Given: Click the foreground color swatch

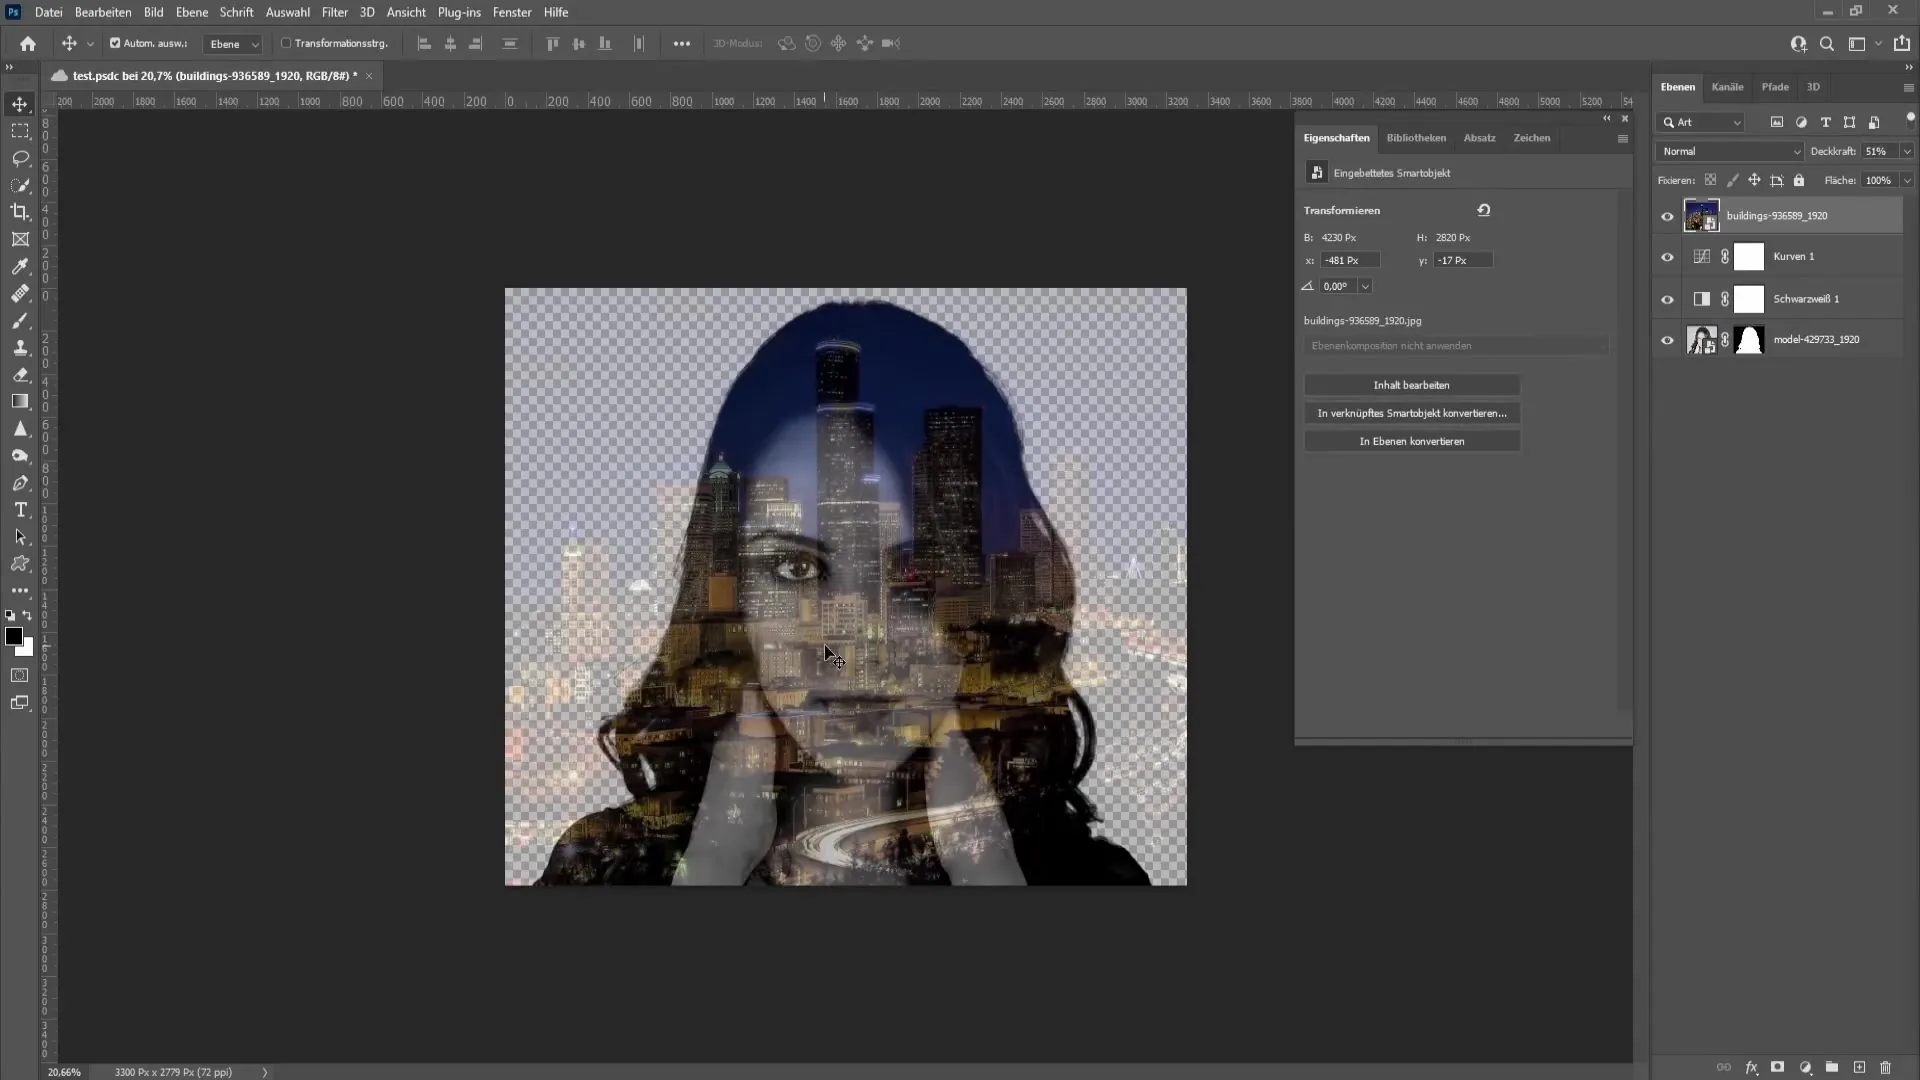Looking at the screenshot, I should [x=13, y=637].
